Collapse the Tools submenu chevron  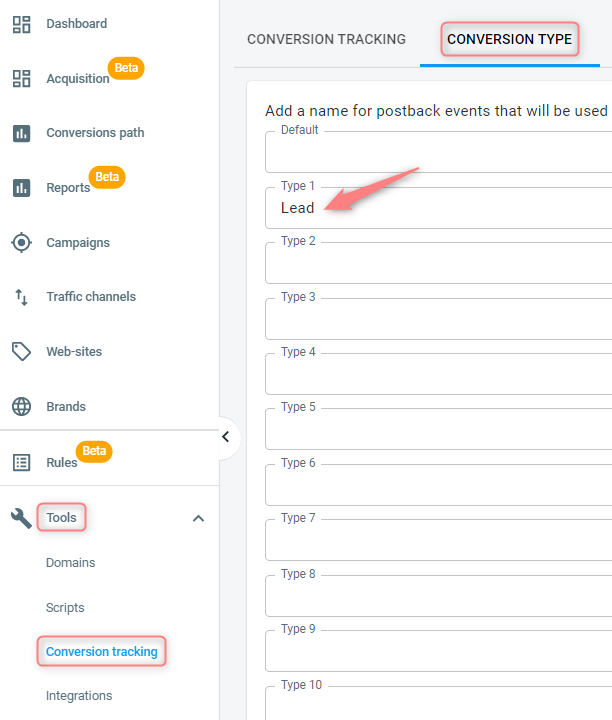point(198,518)
